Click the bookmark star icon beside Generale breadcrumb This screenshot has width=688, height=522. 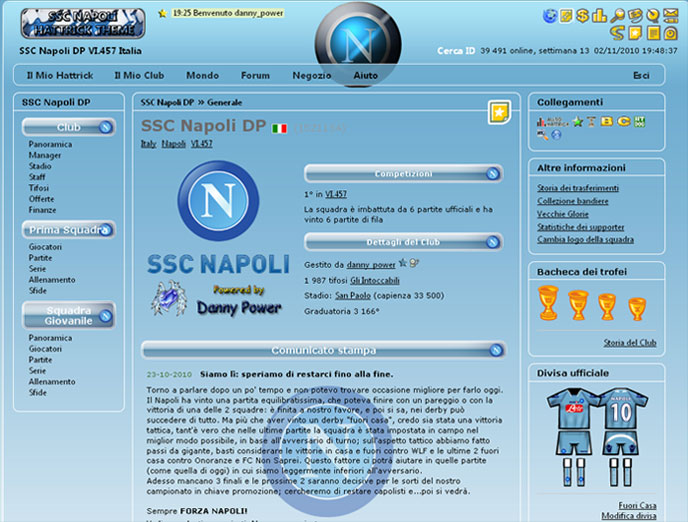[499, 112]
